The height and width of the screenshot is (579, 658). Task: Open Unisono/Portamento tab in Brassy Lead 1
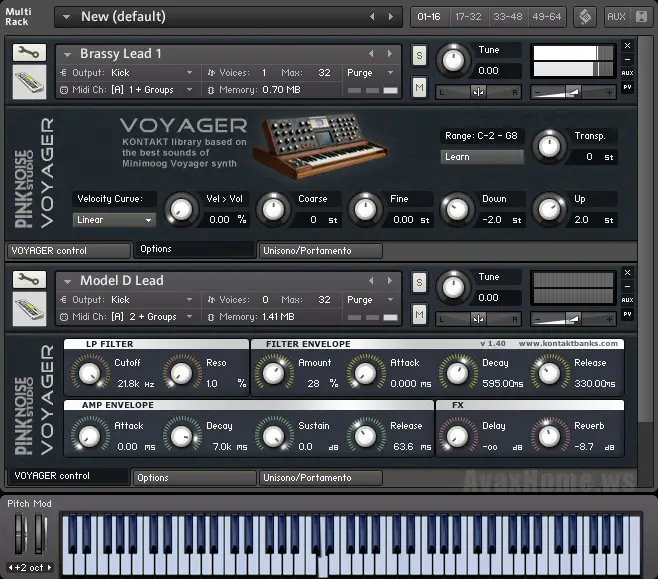pyautogui.click(x=321, y=251)
